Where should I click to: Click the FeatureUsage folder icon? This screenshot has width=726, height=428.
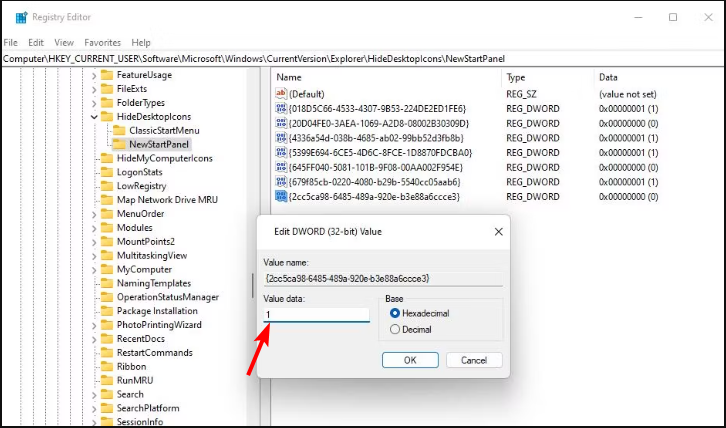pos(107,75)
